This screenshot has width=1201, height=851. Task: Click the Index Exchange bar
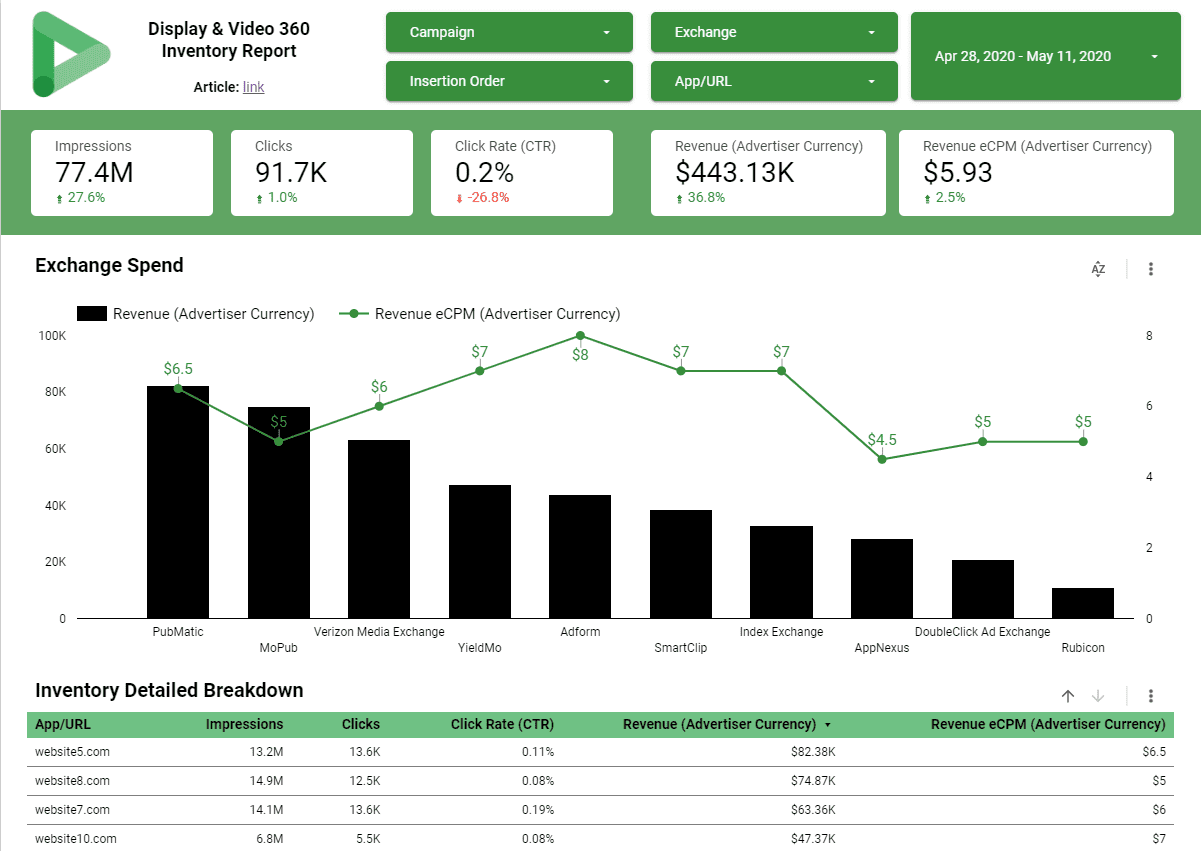point(781,572)
